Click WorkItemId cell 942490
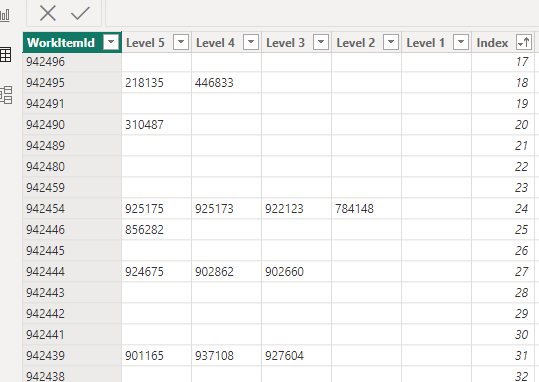Image resolution: width=539 pixels, height=382 pixels. 72,125
